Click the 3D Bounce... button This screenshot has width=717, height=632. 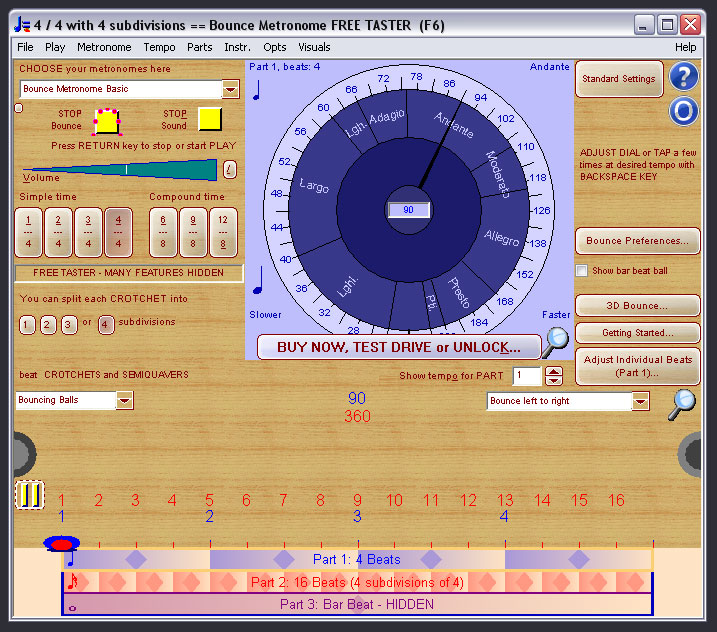pos(637,305)
